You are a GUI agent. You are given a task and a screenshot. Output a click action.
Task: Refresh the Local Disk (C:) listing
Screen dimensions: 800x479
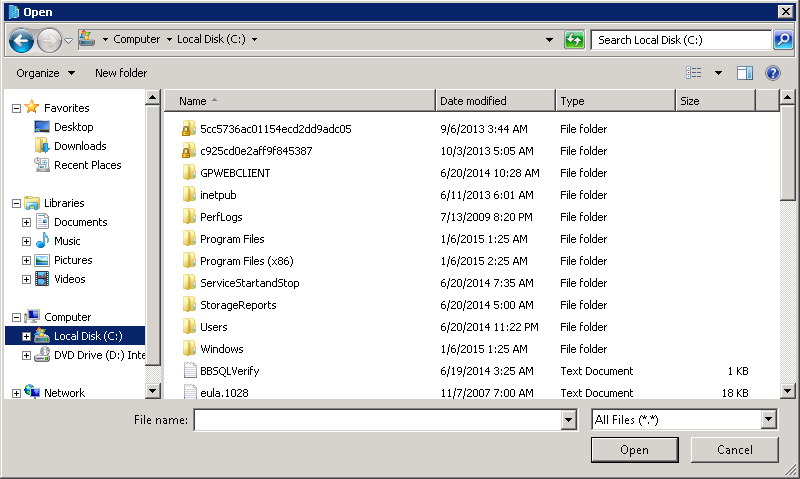coord(574,40)
